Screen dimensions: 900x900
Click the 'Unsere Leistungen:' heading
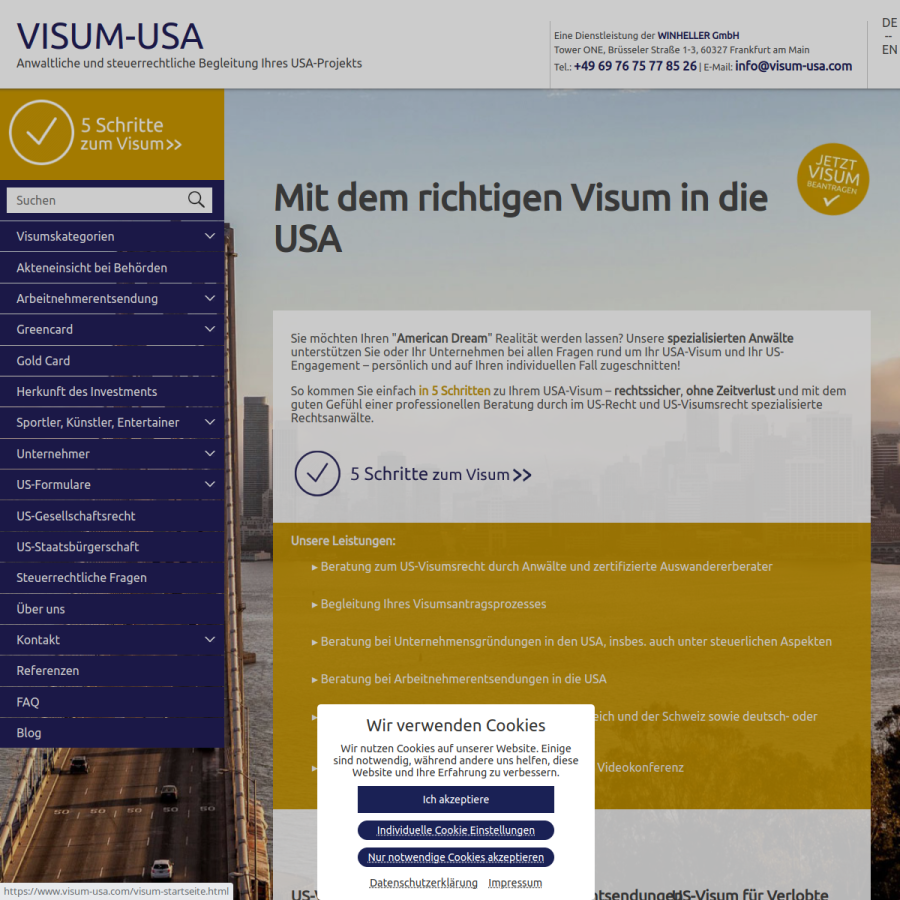point(343,541)
